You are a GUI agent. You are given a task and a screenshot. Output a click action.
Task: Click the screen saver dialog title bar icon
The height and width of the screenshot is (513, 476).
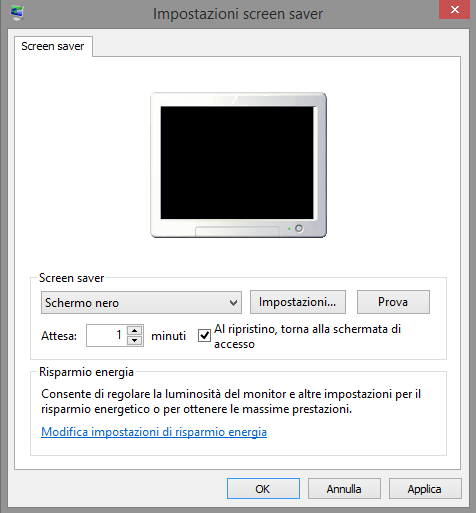coord(17,13)
